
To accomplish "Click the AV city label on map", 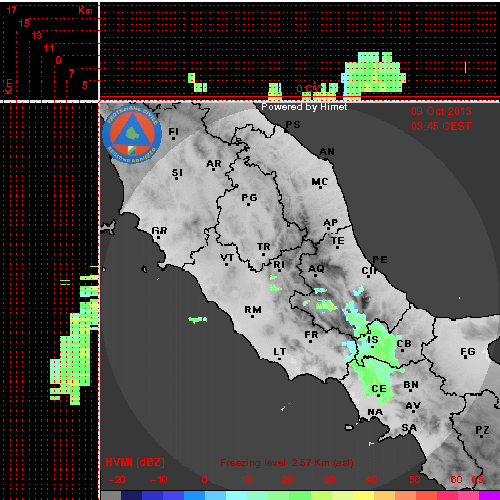I will (x=413, y=406).
